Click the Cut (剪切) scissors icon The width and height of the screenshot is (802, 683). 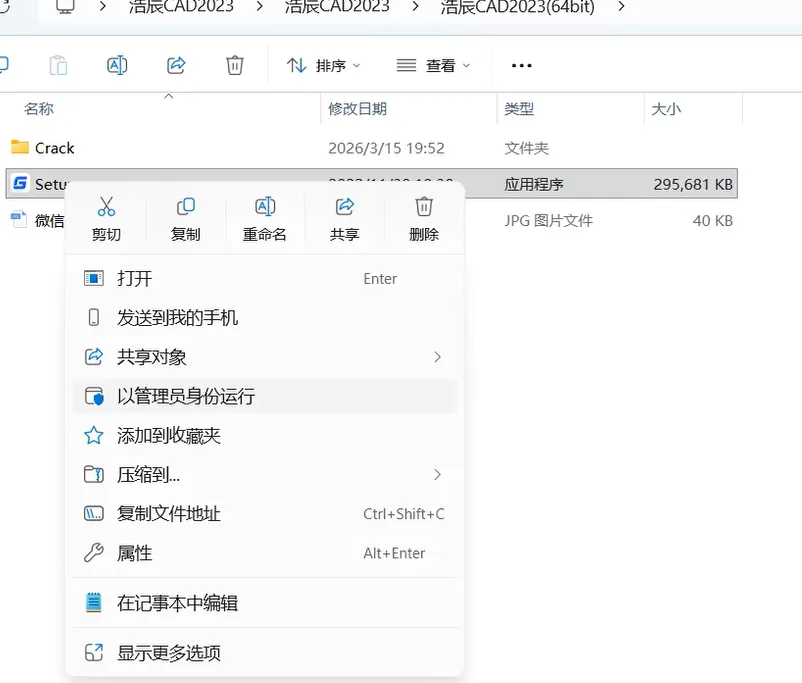[106, 207]
